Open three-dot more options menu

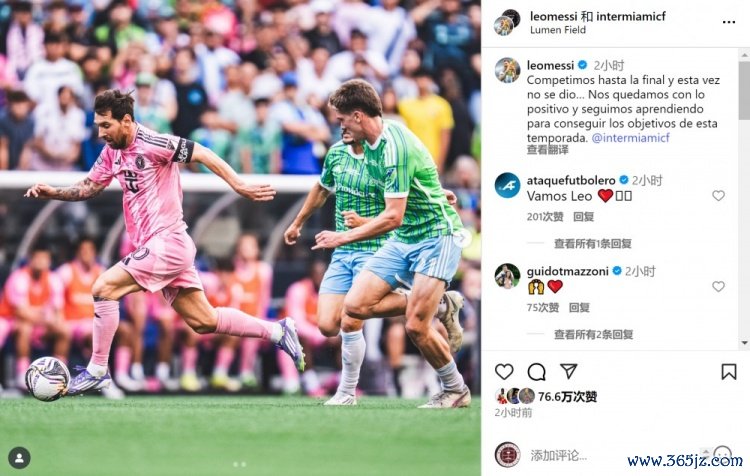point(728,22)
